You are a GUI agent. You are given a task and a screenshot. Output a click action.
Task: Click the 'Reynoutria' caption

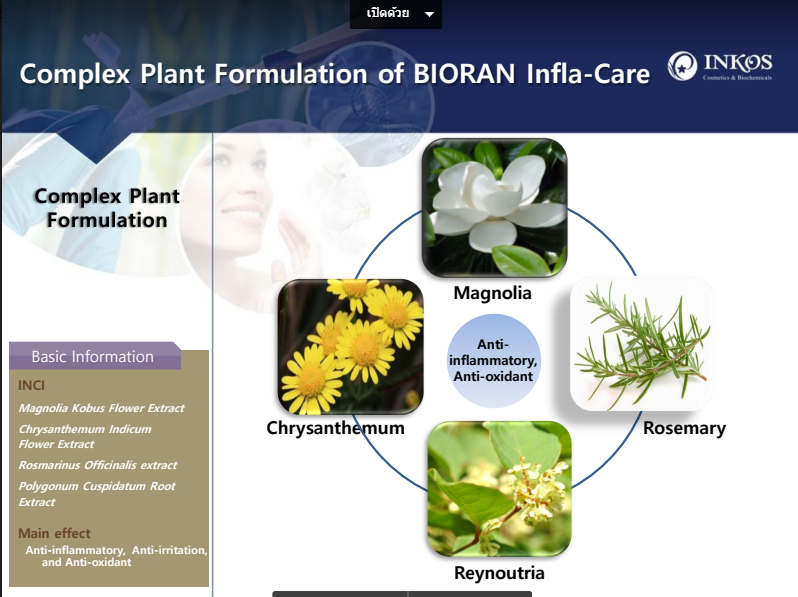pyautogui.click(x=499, y=573)
